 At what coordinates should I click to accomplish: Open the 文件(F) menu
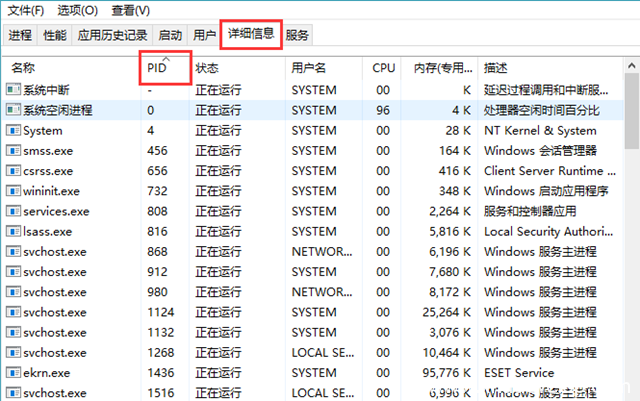click(26, 11)
